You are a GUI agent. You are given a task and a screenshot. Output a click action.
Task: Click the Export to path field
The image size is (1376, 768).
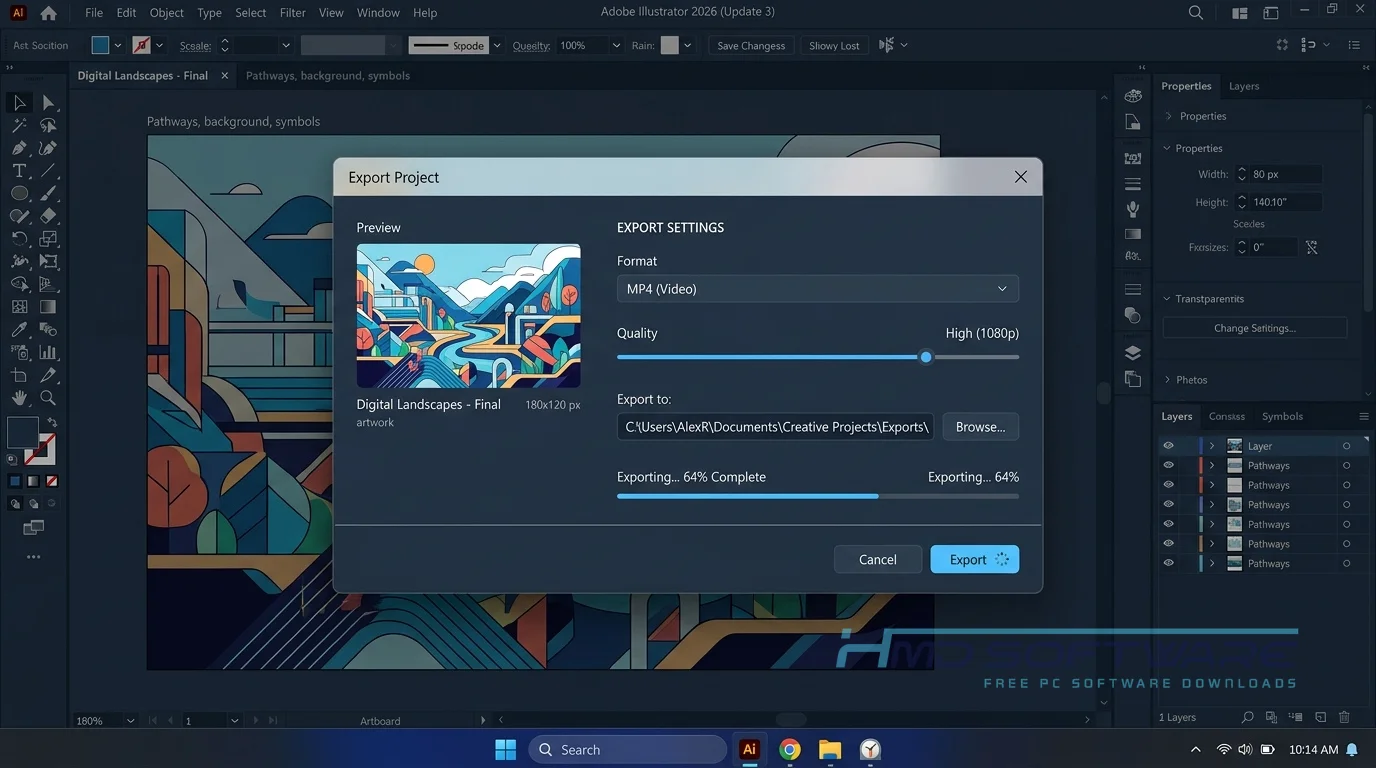[x=776, y=427]
